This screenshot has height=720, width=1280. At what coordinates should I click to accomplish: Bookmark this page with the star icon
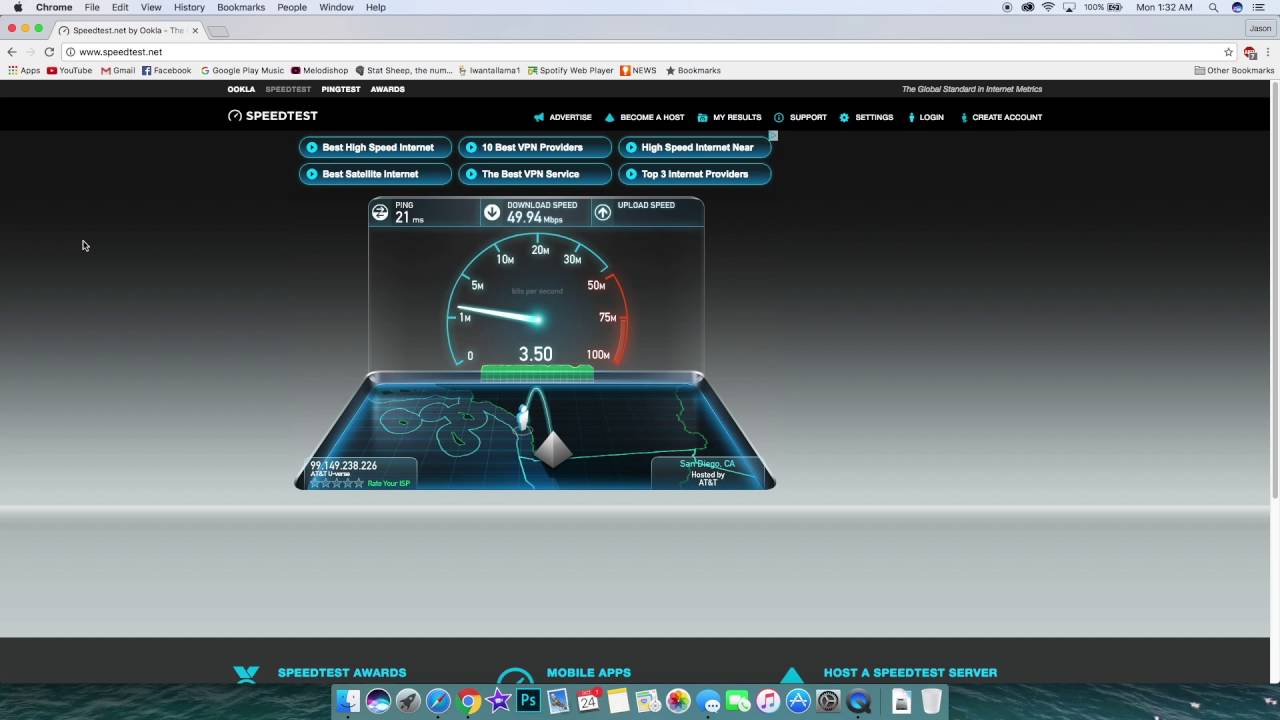1229,52
